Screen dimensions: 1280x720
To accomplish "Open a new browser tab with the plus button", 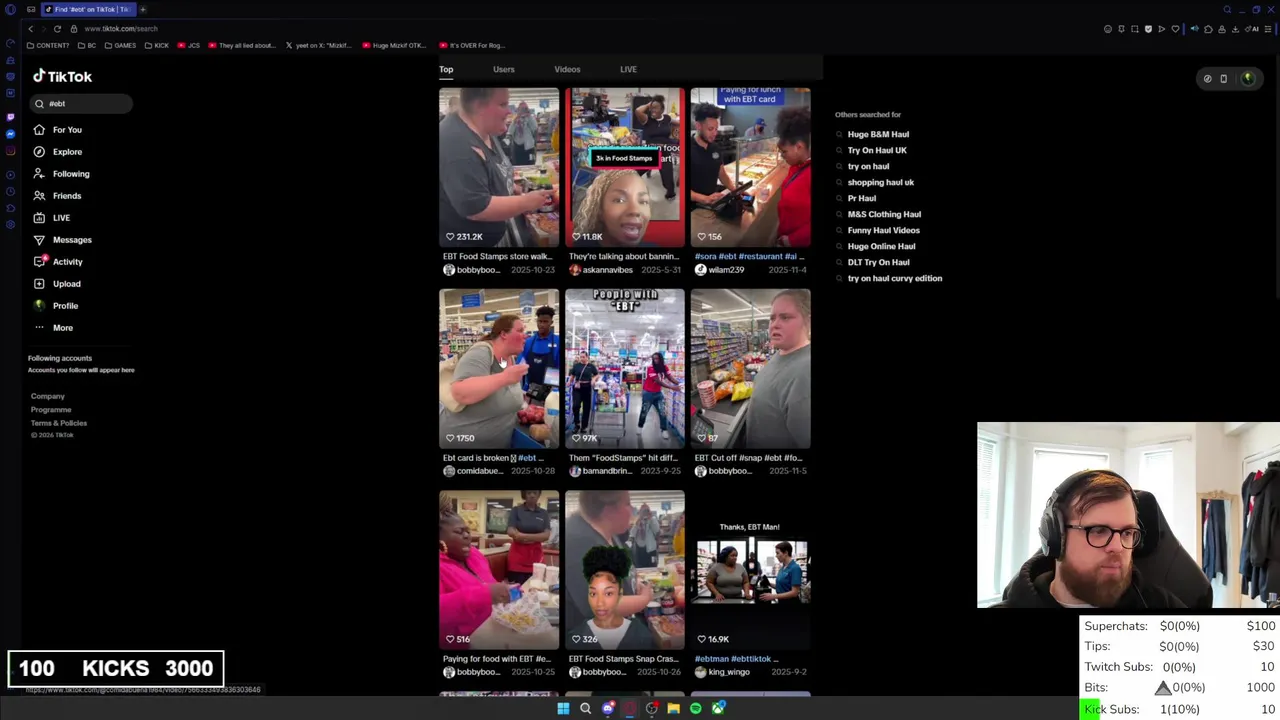I will tap(142, 9).
